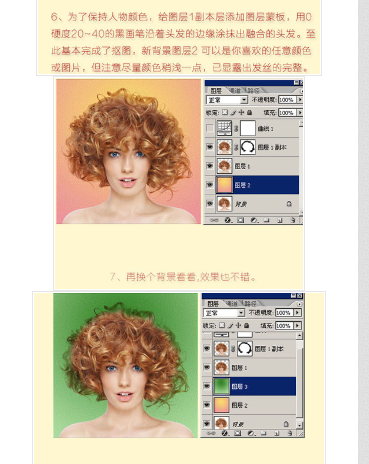Click link layers icon in panel with 图层 3 selected

point(211,433)
